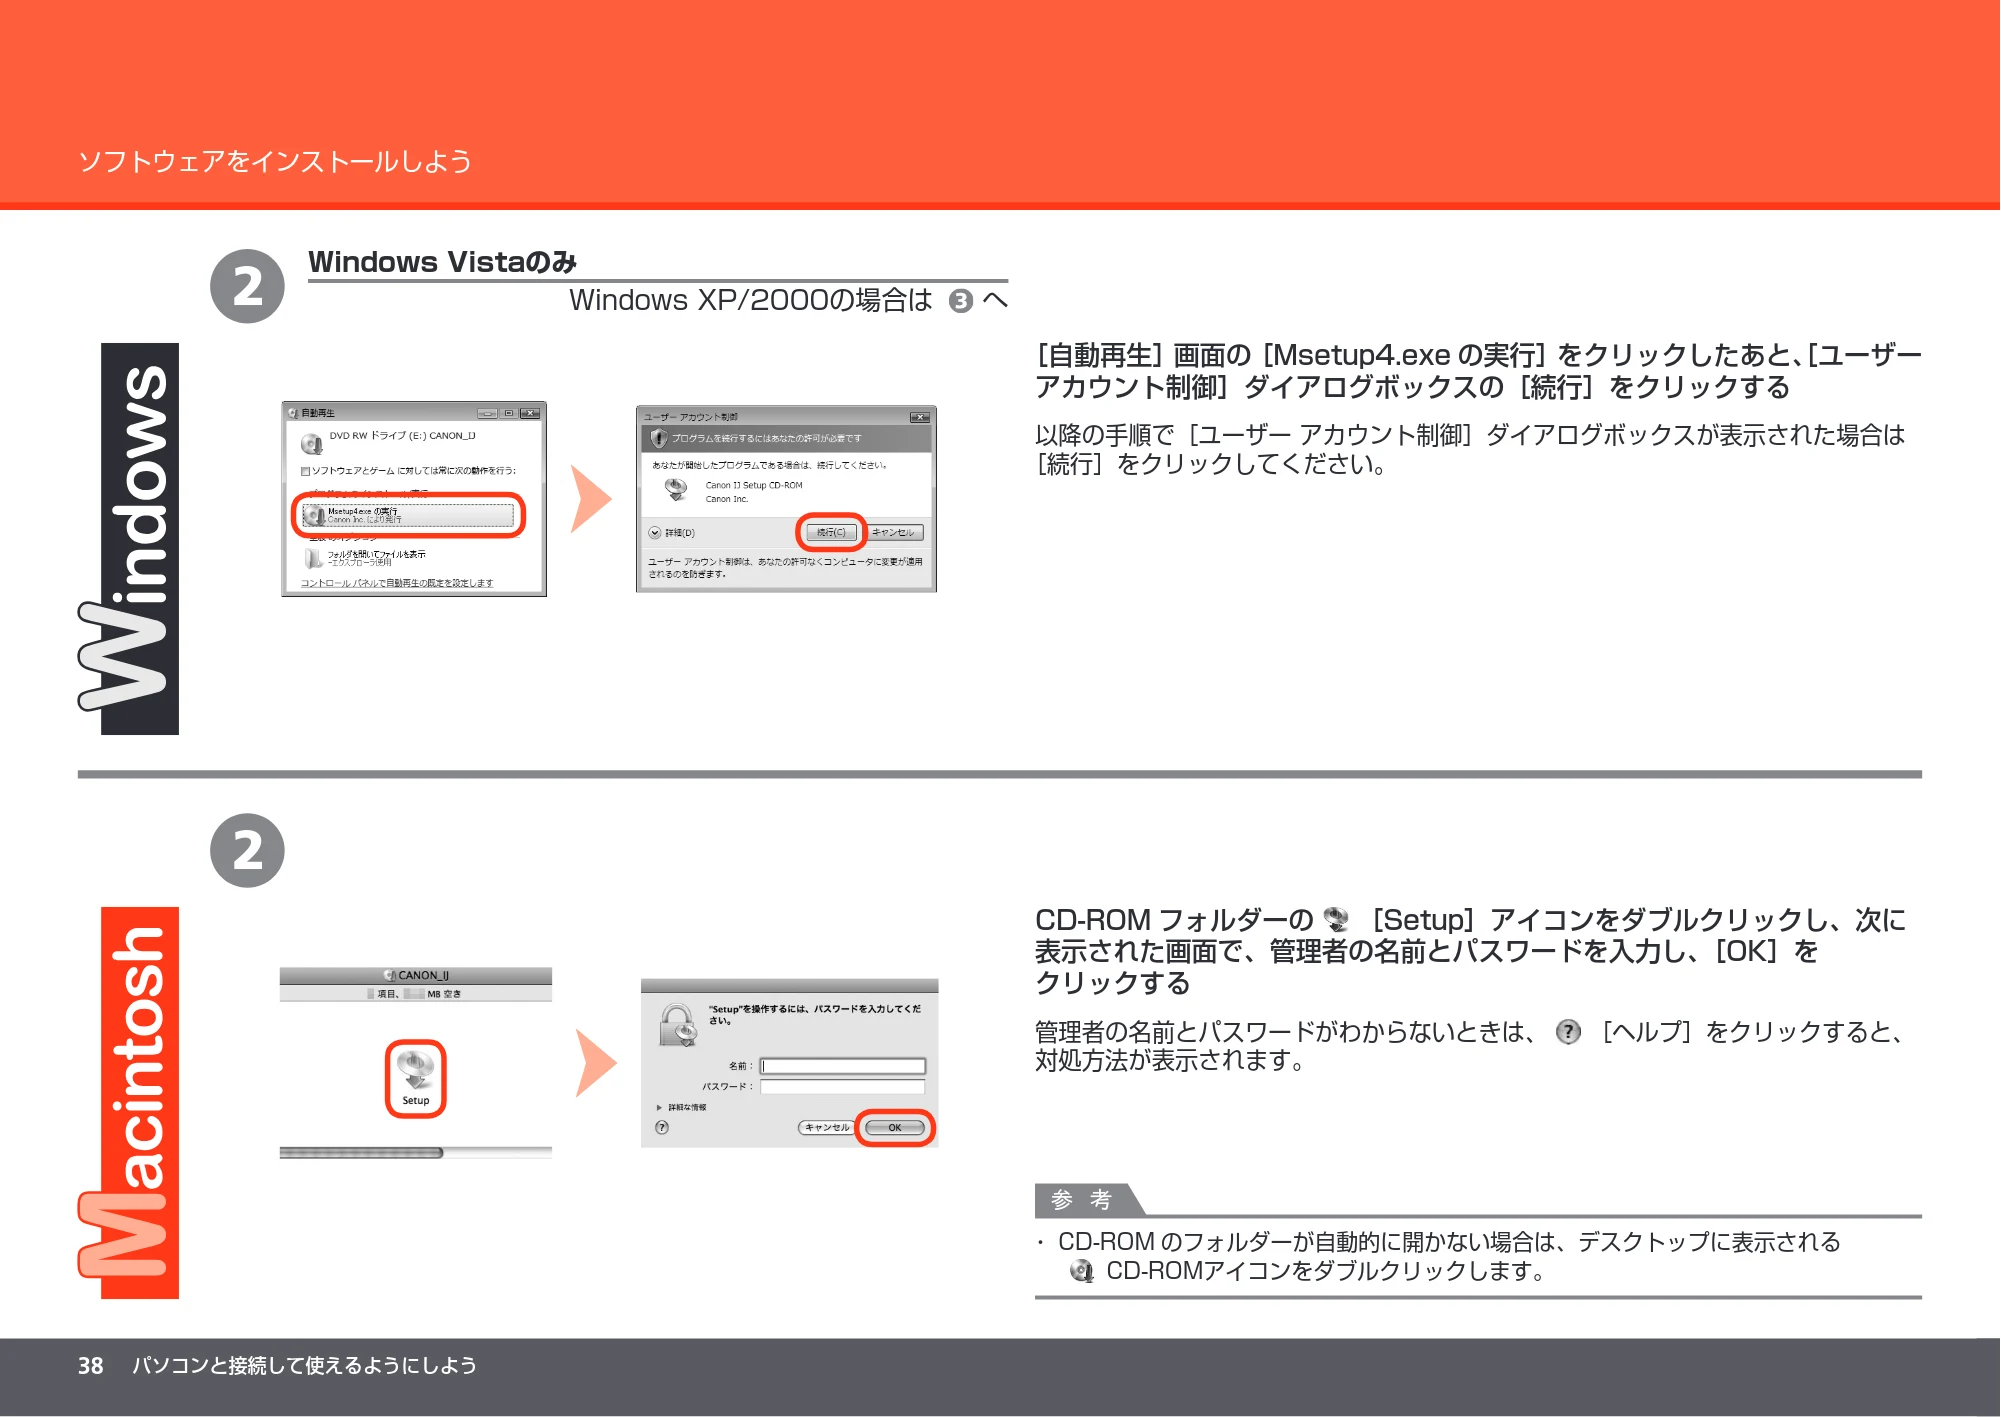The image size is (2001, 1417).
Task: Click the AutoPlay title bar icon
Action: pos(293,413)
